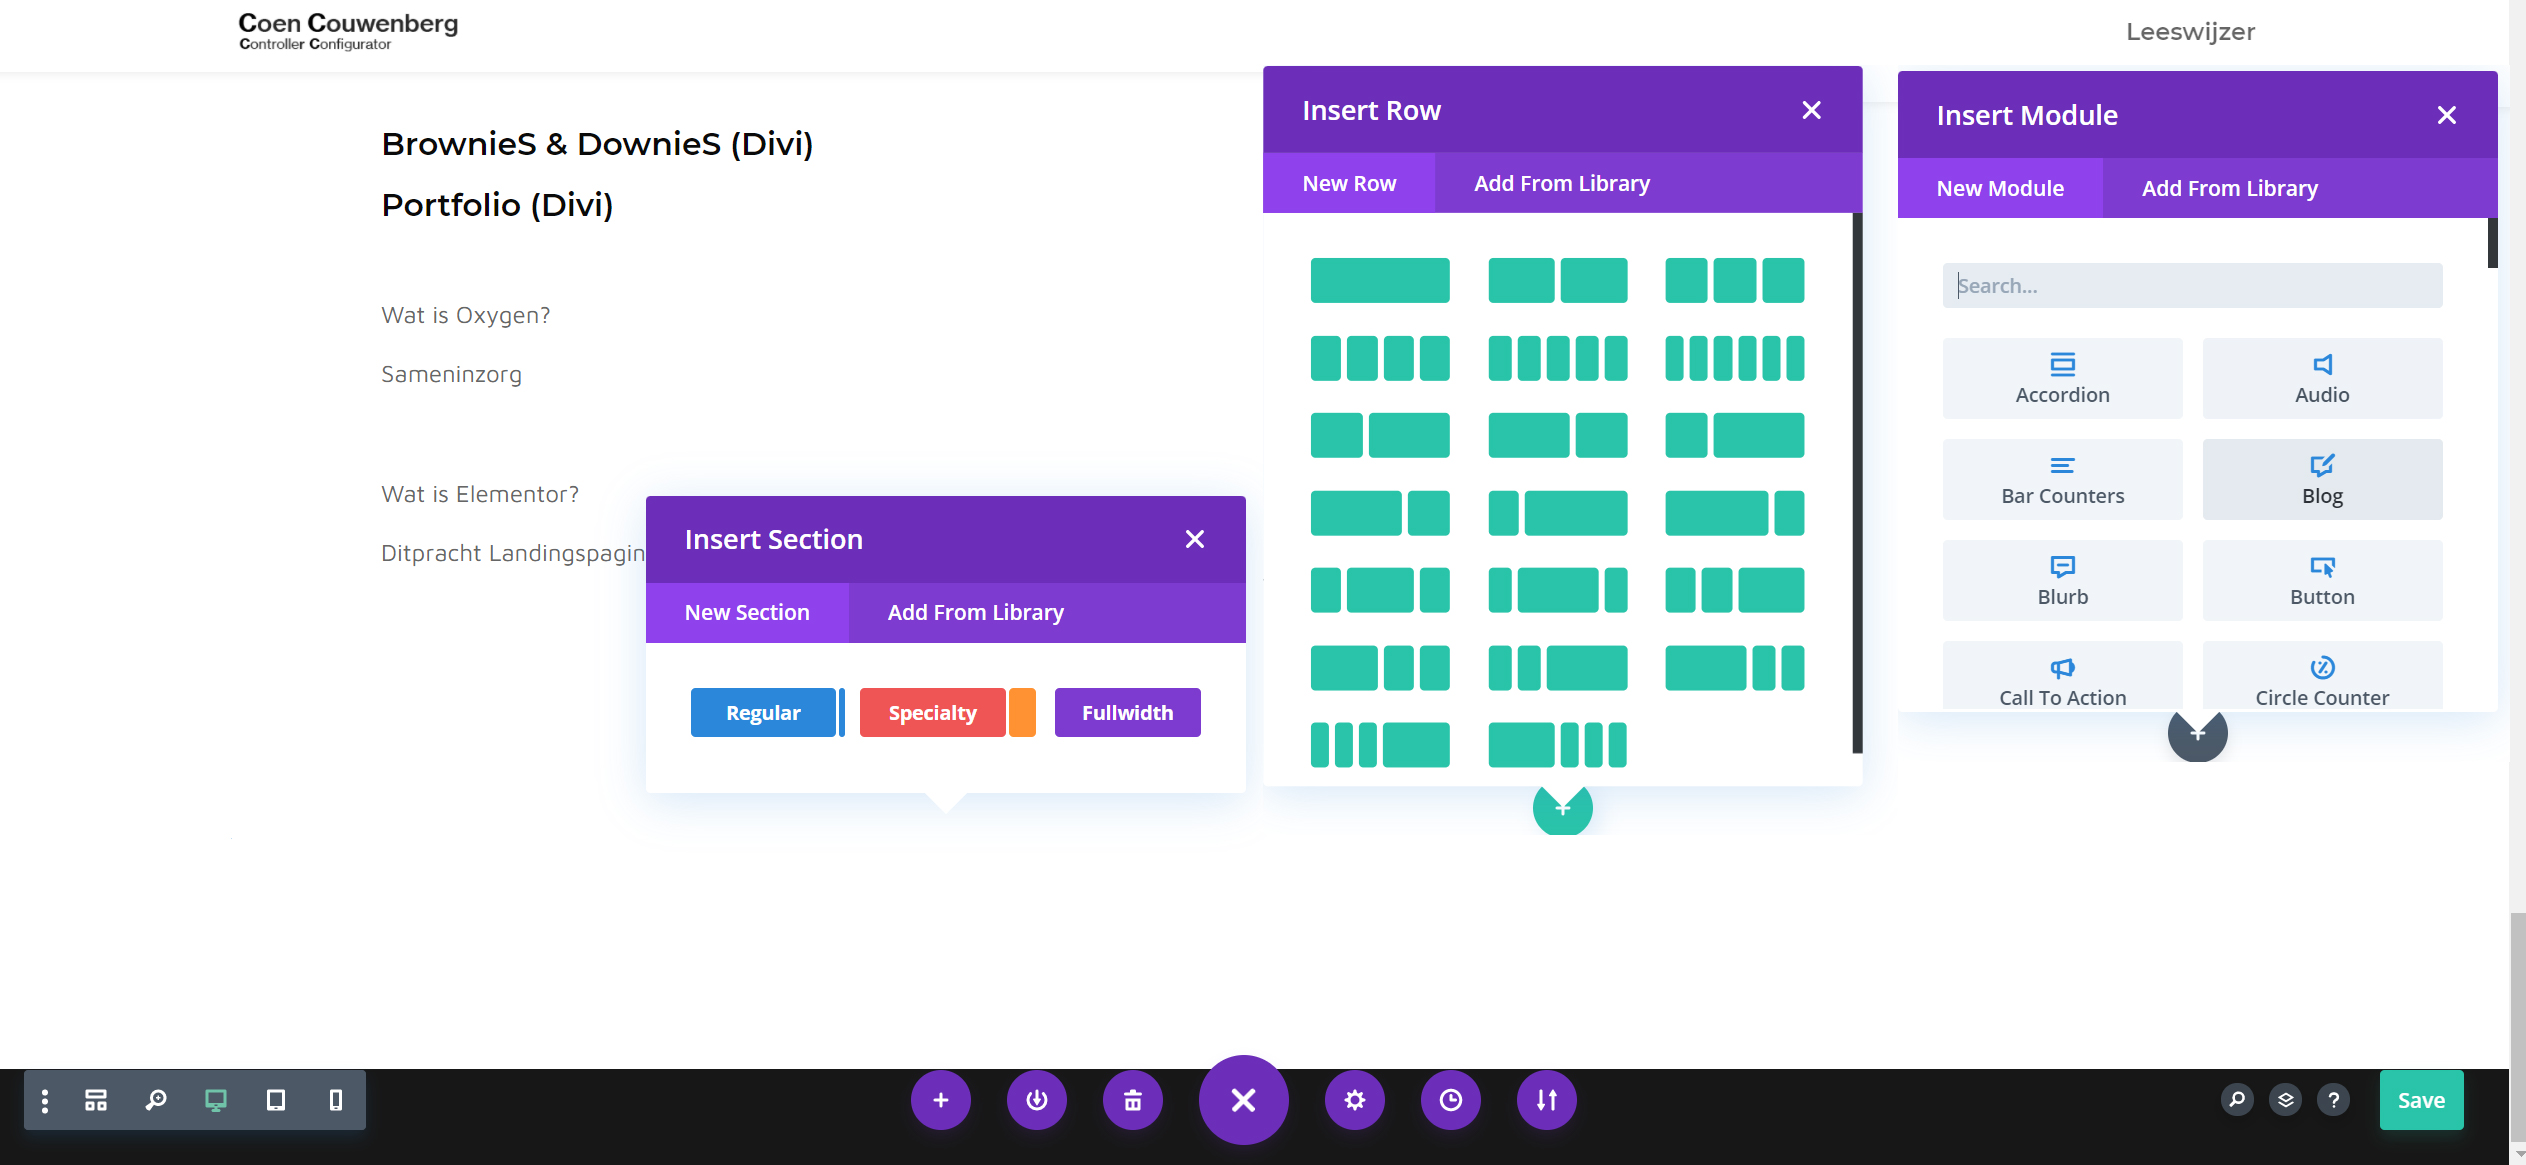Click the wireframe view icon in bottom toolbar

coord(96,1100)
